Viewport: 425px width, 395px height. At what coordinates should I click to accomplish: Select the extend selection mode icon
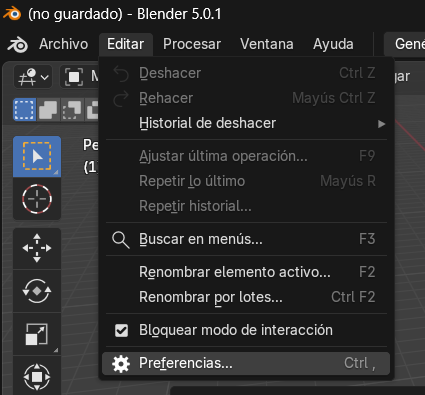pyautogui.click(x=48, y=110)
